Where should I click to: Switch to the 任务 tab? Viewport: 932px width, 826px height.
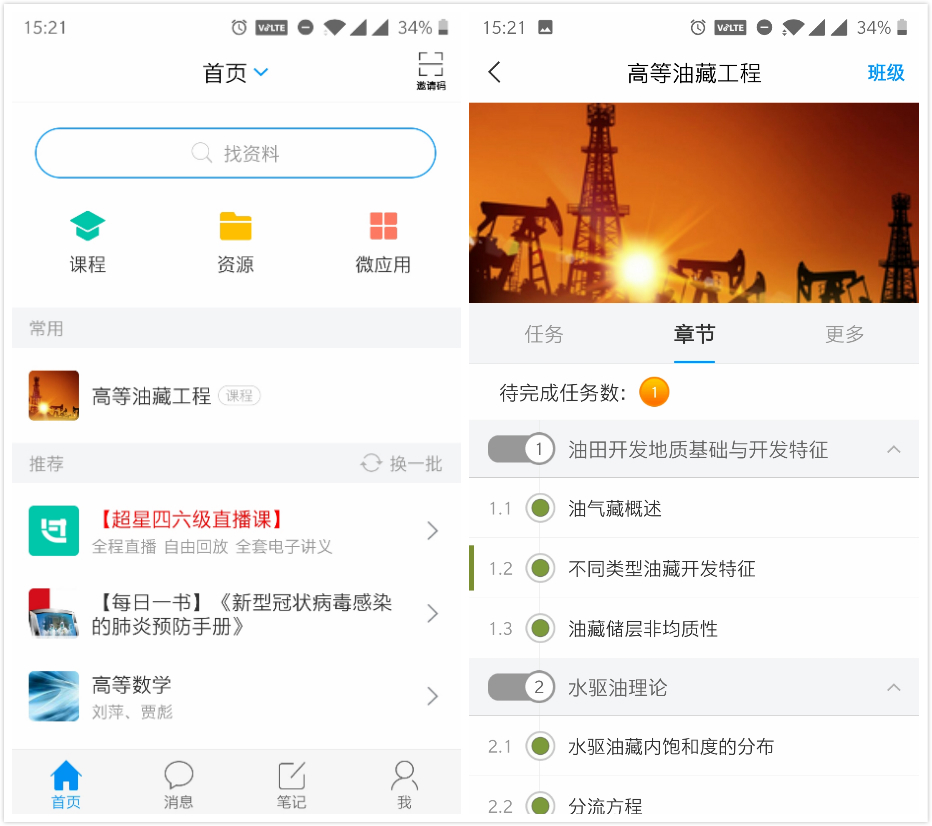point(544,334)
